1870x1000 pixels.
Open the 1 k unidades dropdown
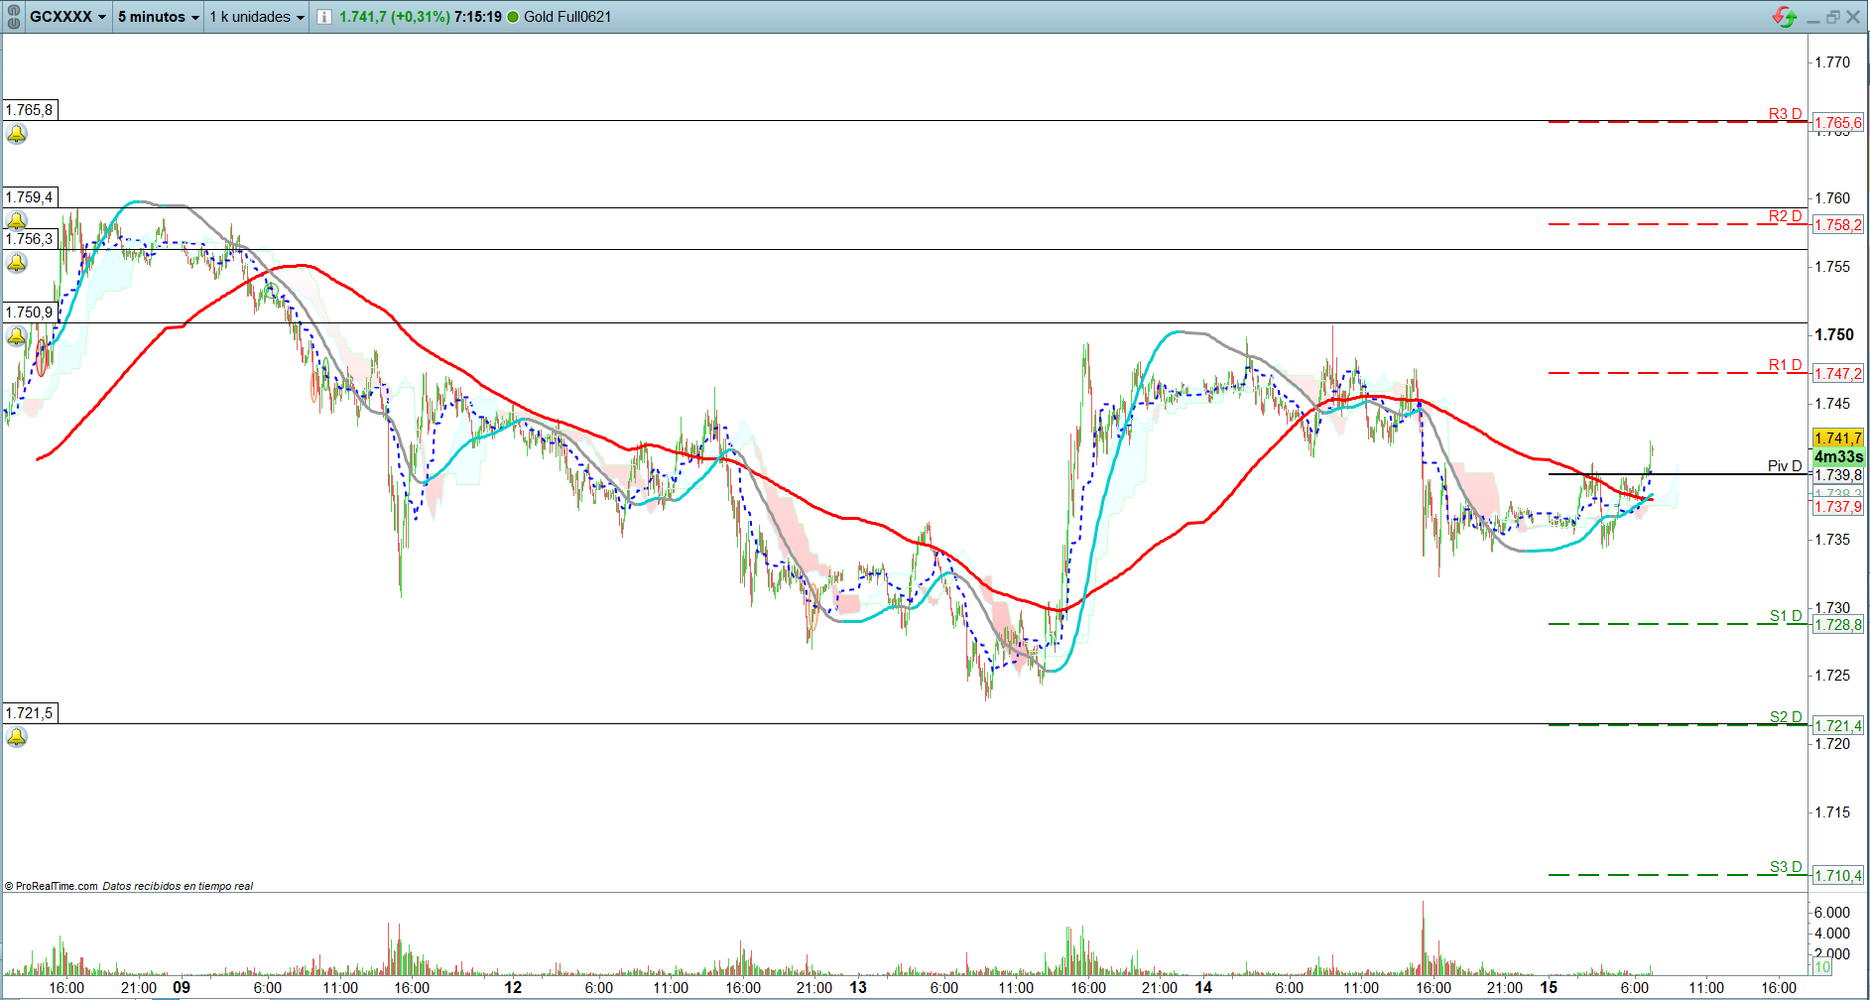point(257,17)
